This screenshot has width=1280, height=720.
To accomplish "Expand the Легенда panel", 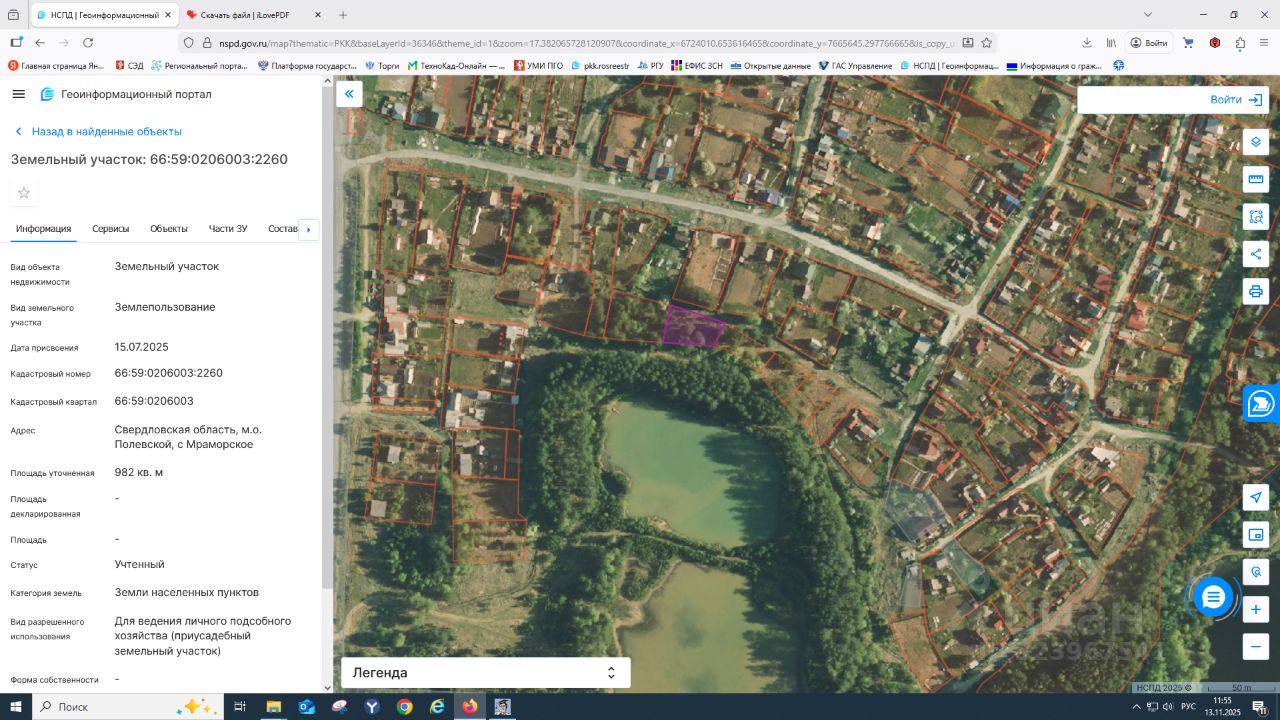I will click(x=486, y=673).
